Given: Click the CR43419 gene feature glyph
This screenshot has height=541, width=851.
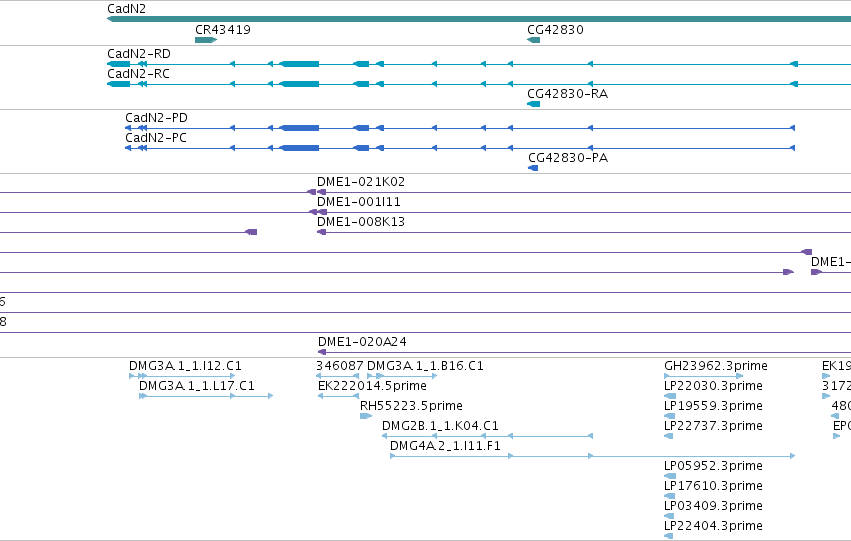Looking at the screenshot, I should [x=206, y=40].
